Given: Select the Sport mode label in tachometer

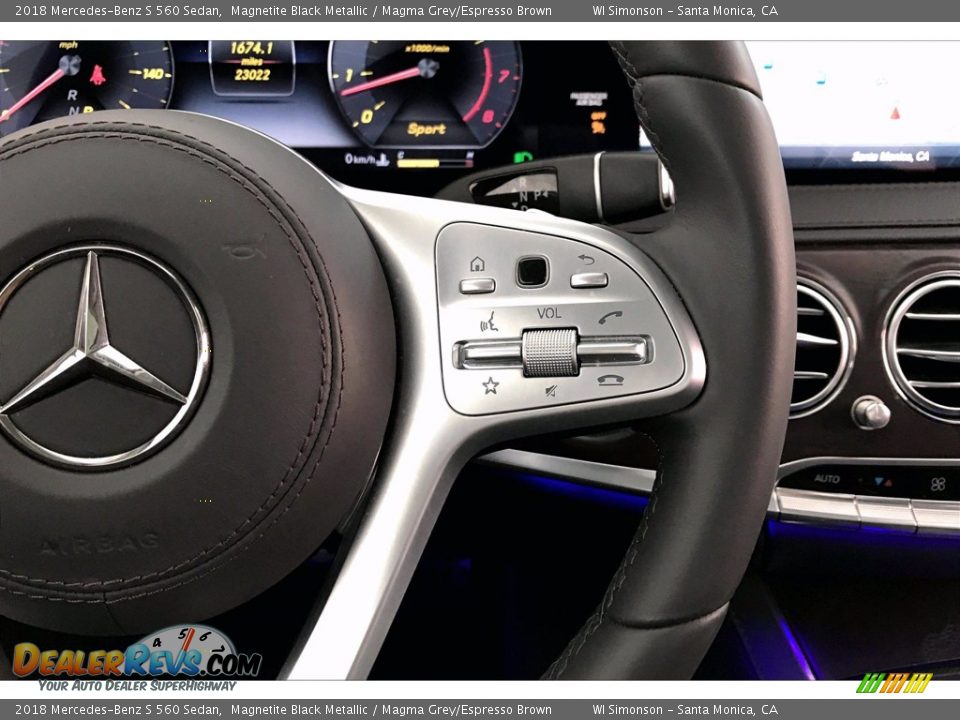Looking at the screenshot, I should 426,129.
